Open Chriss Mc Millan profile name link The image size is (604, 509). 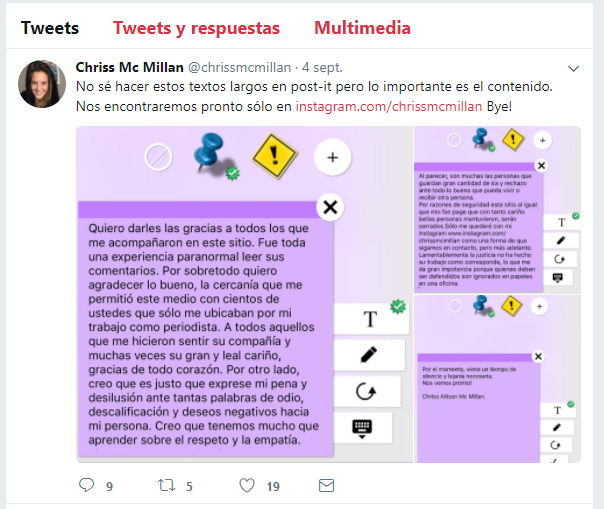coord(129,67)
